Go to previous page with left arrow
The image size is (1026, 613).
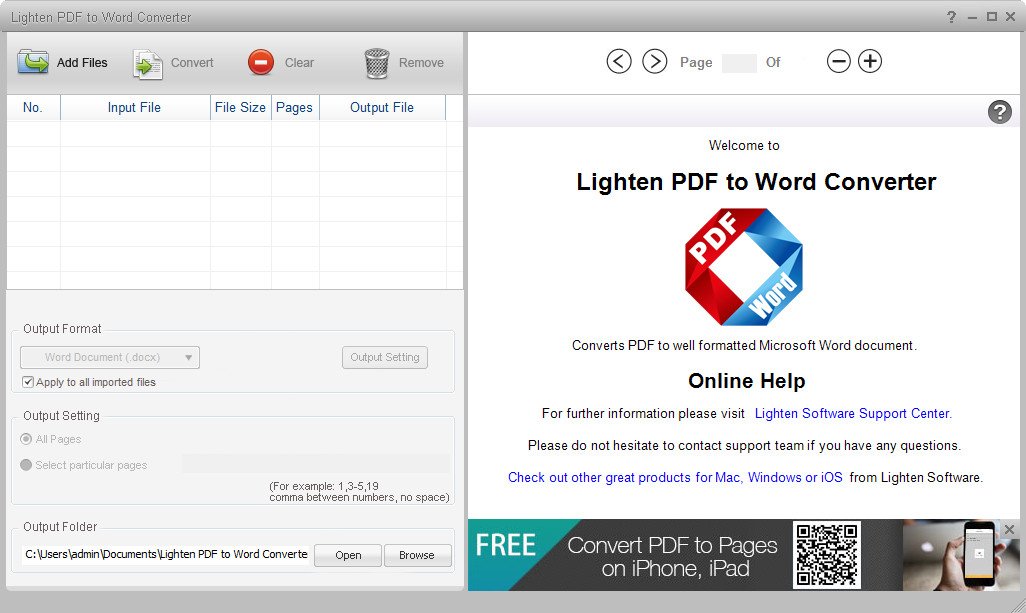619,61
